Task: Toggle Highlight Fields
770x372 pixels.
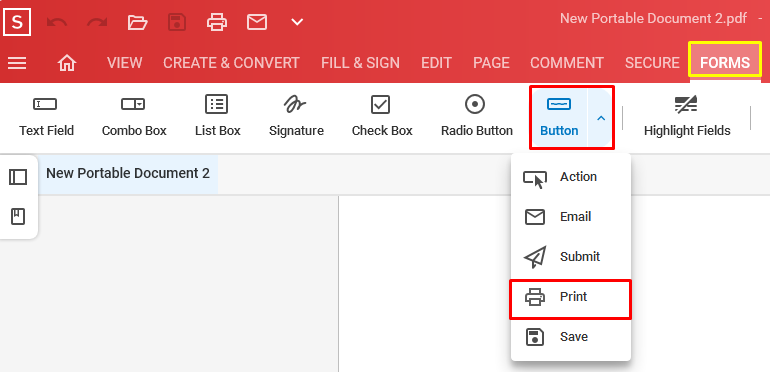Action: pyautogui.click(x=687, y=117)
